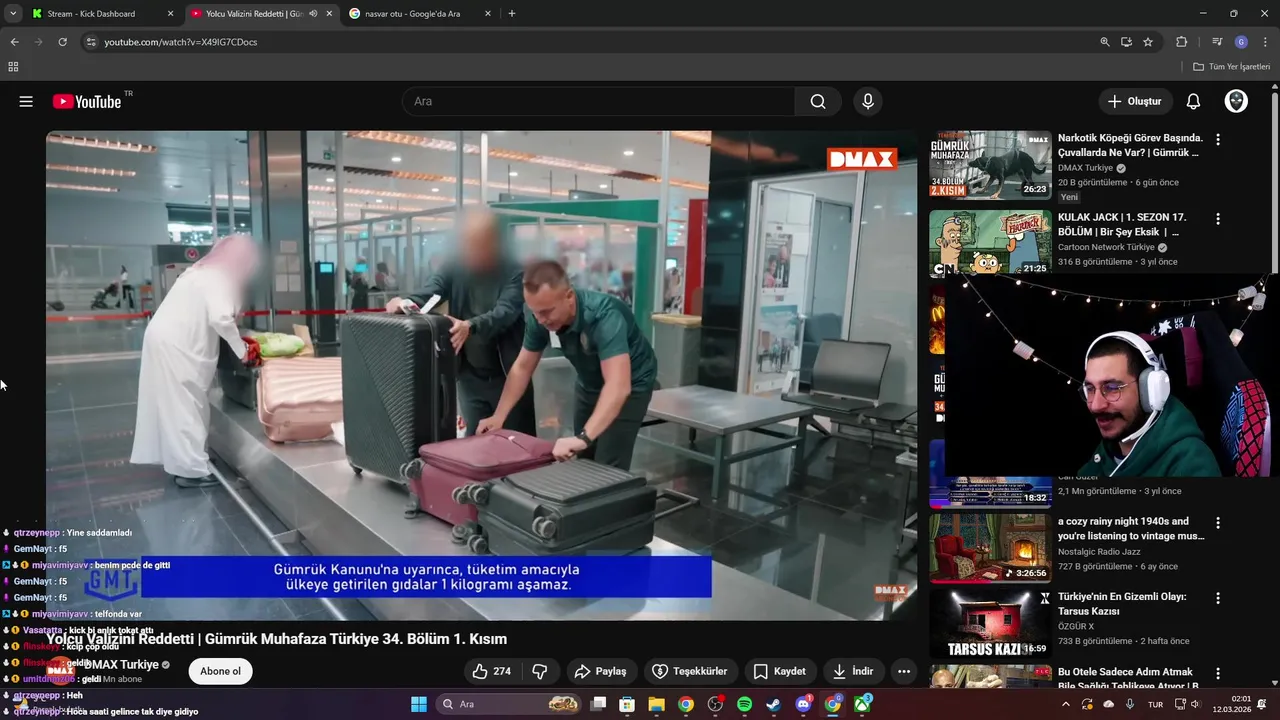Open the Chrome three-dot menu
This screenshot has height=720, width=1280.
1265,42
